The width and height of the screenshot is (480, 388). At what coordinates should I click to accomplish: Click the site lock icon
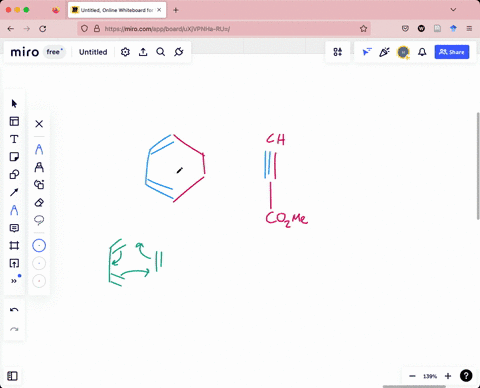[x=97, y=29]
